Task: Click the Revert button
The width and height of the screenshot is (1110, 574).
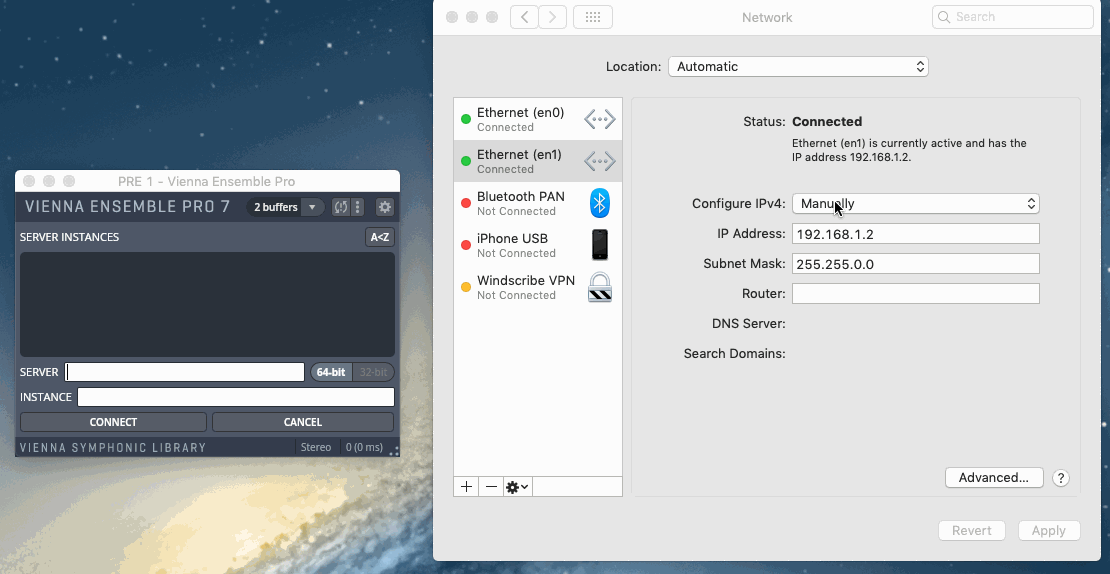Action: pyautogui.click(x=971, y=531)
